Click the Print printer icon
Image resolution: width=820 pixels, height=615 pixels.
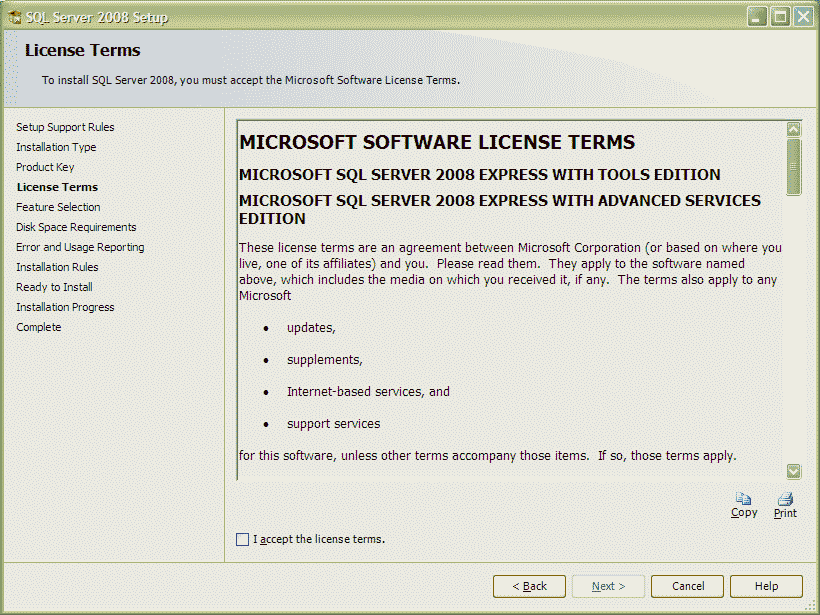click(785, 499)
